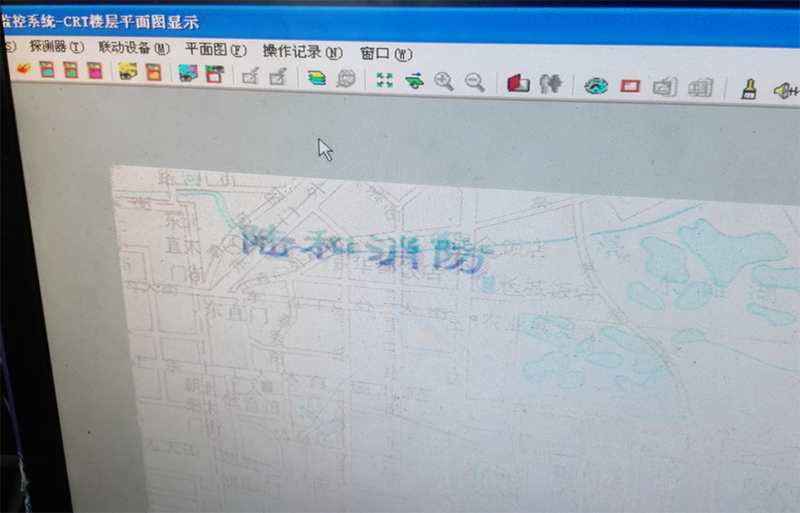
Task: Click the green arrow over layer icon
Action: (x=414, y=82)
